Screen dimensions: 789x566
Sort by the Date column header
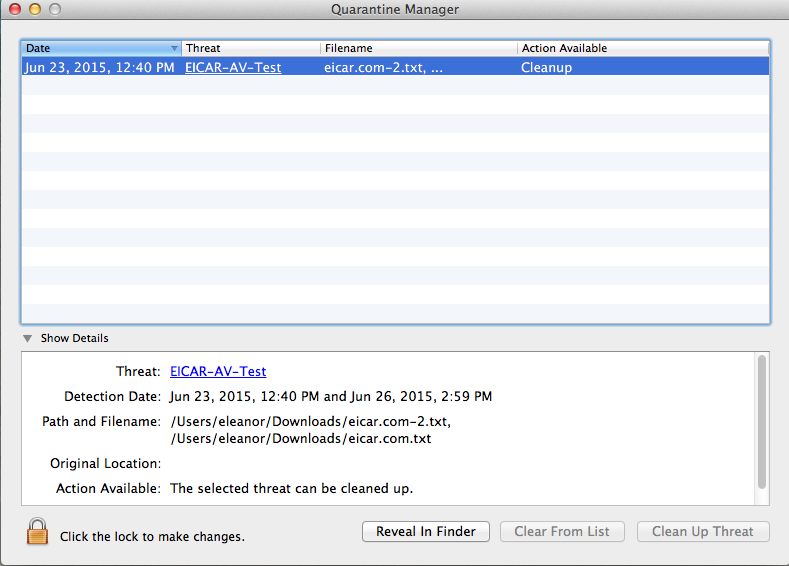coord(101,48)
